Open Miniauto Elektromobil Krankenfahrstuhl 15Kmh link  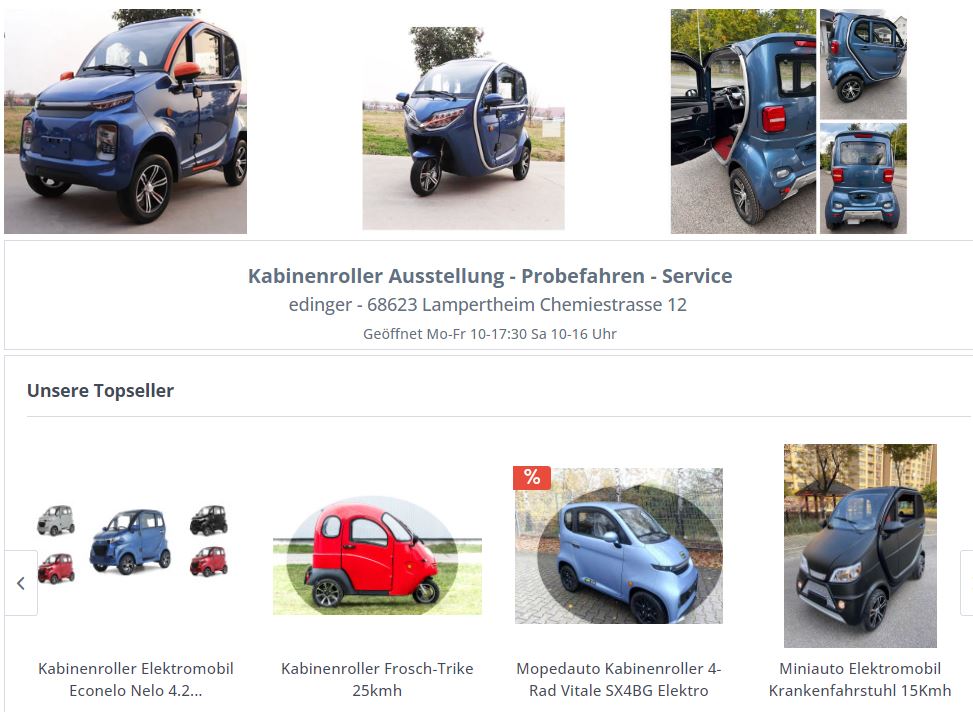pyautogui.click(x=860, y=679)
